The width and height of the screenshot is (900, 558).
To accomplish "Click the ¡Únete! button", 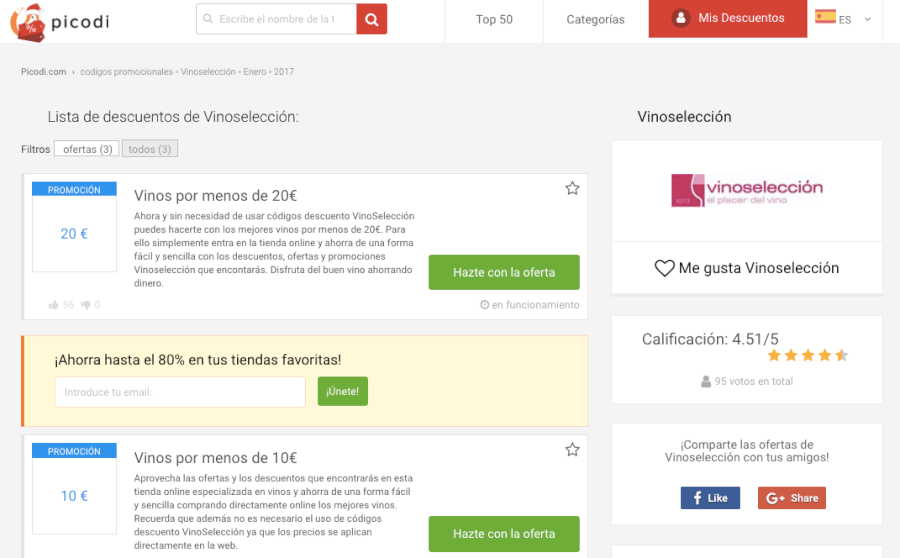I will pos(343,391).
